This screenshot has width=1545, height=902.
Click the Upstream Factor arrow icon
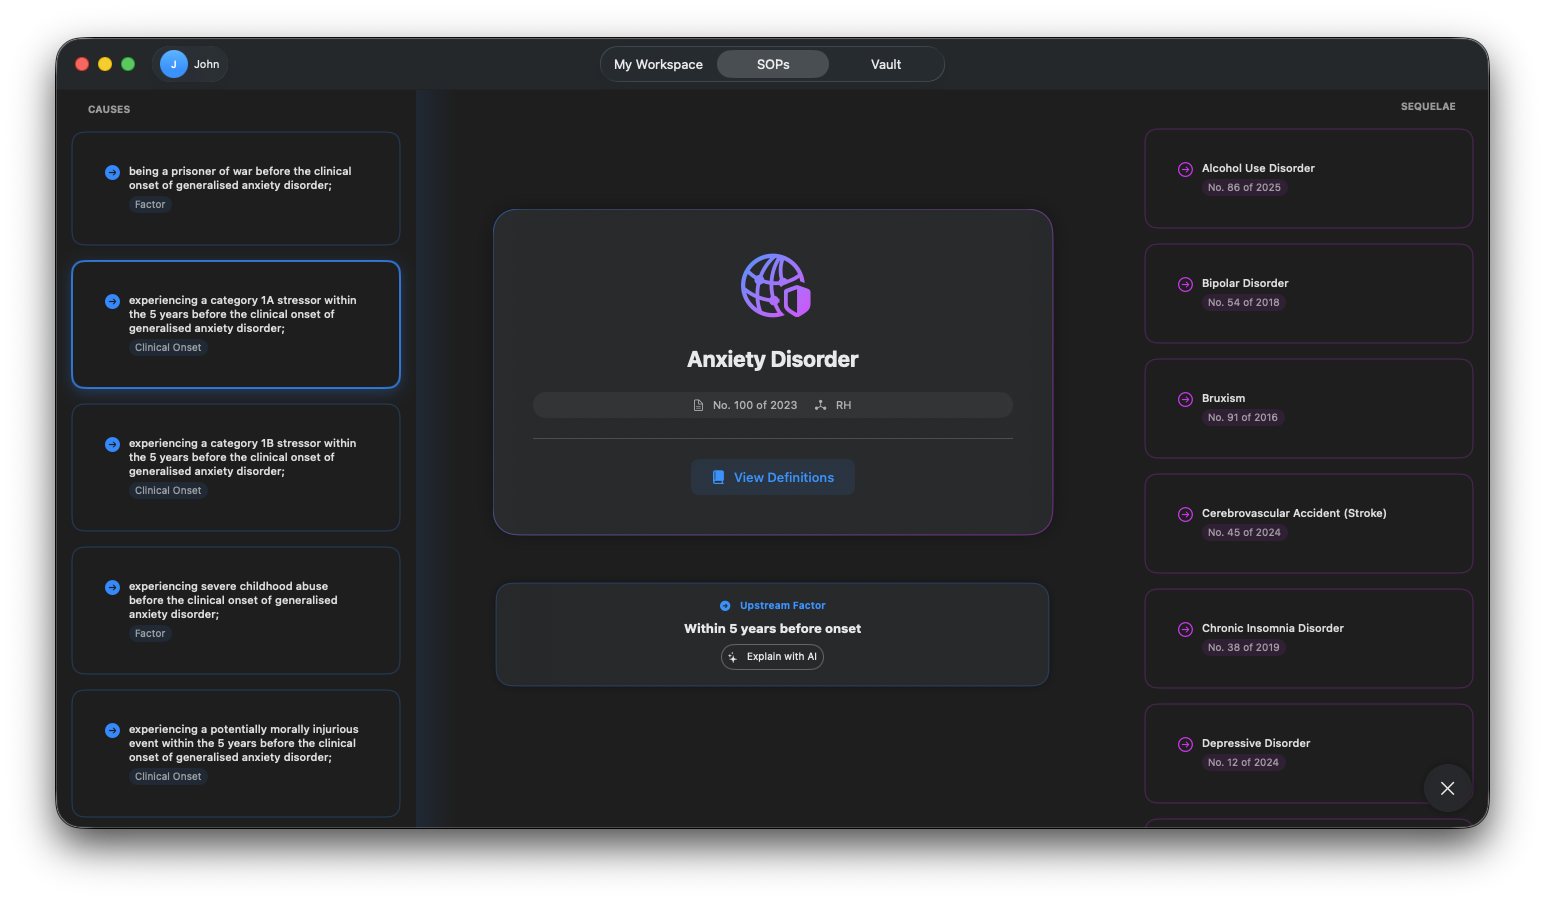(725, 606)
